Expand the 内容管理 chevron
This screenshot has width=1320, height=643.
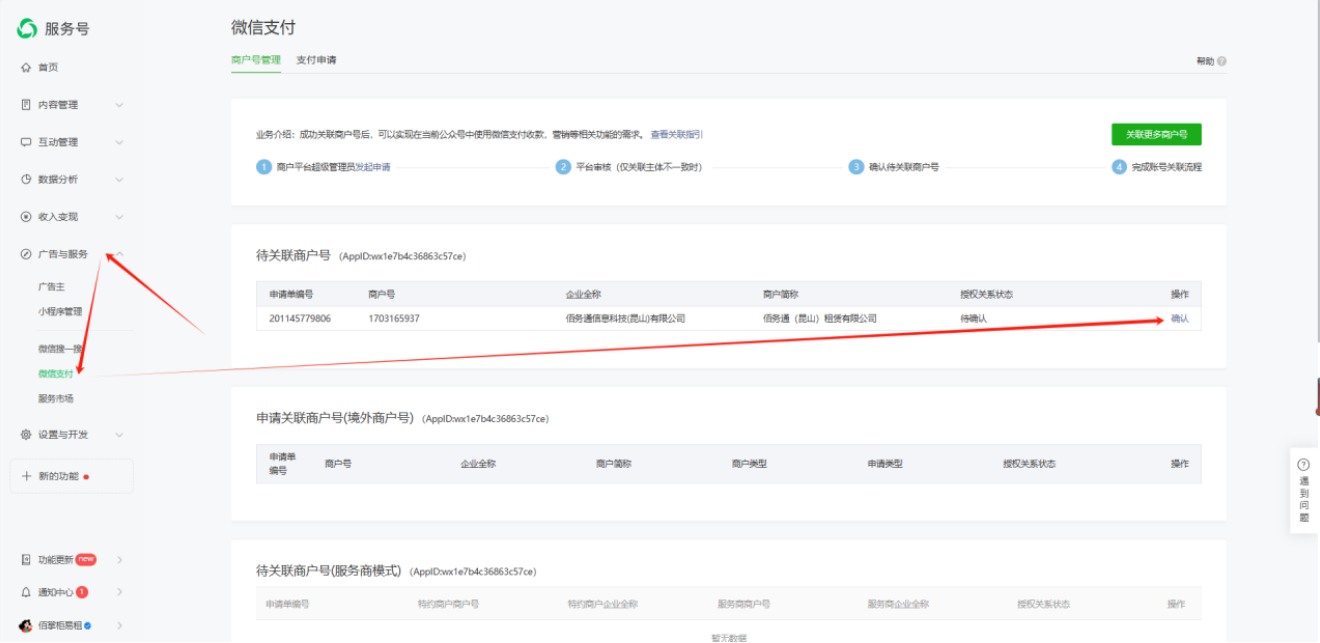coord(119,105)
